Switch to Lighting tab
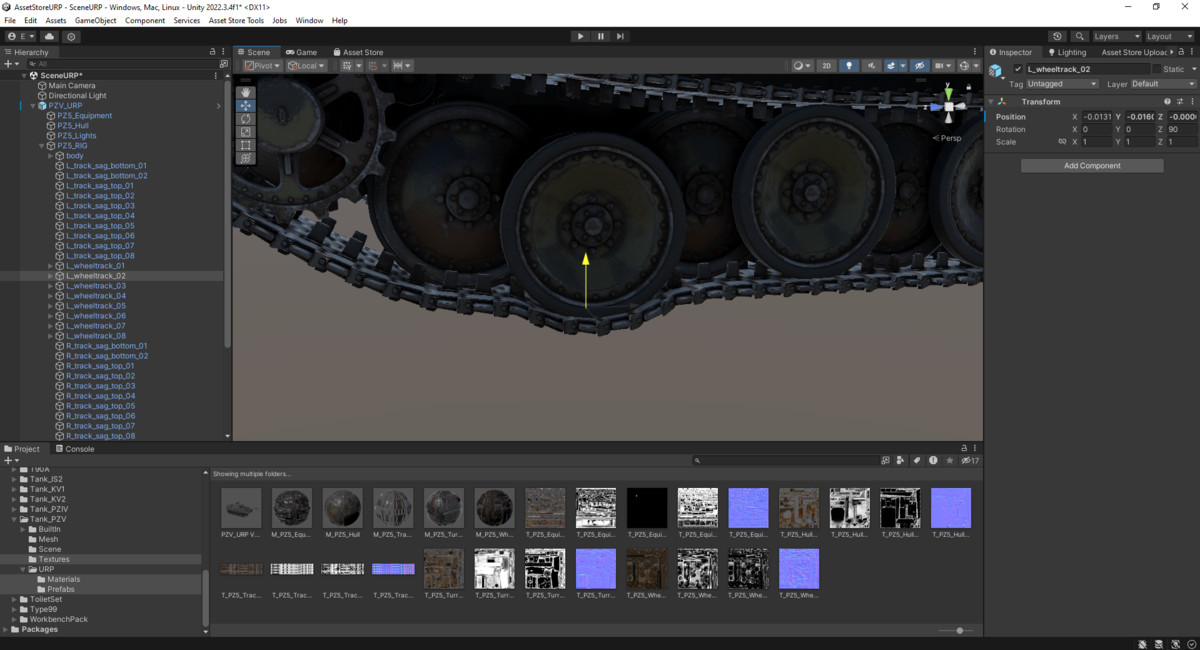This screenshot has width=1200, height=650. pos(1066,52)
